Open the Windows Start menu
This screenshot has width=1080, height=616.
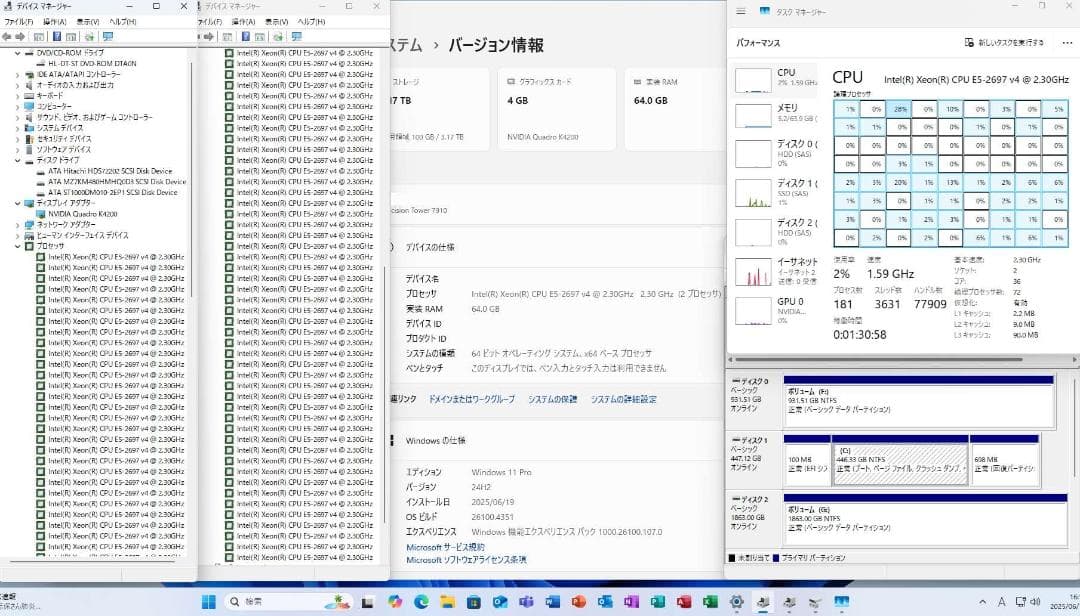click(209, 603)
